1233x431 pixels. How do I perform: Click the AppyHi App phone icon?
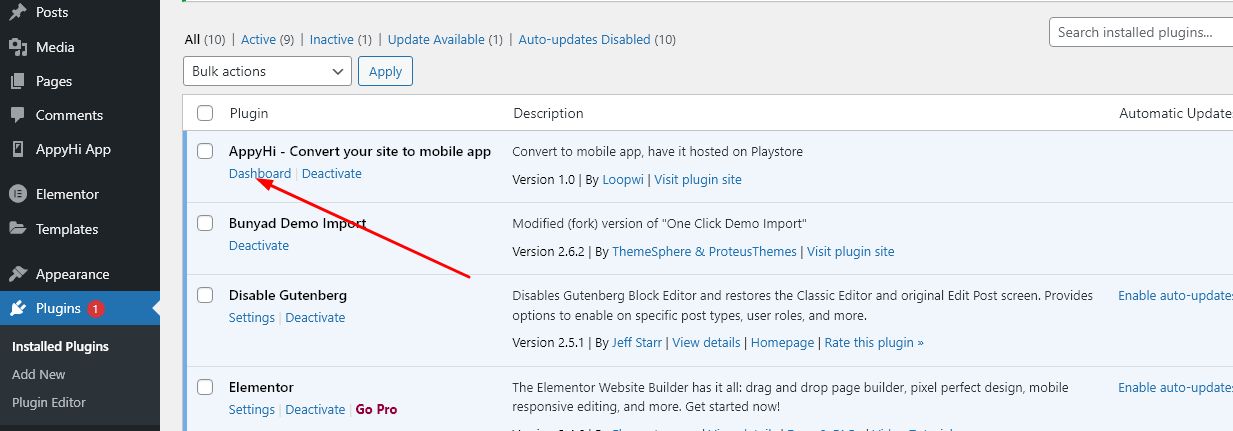click(18, 149)
